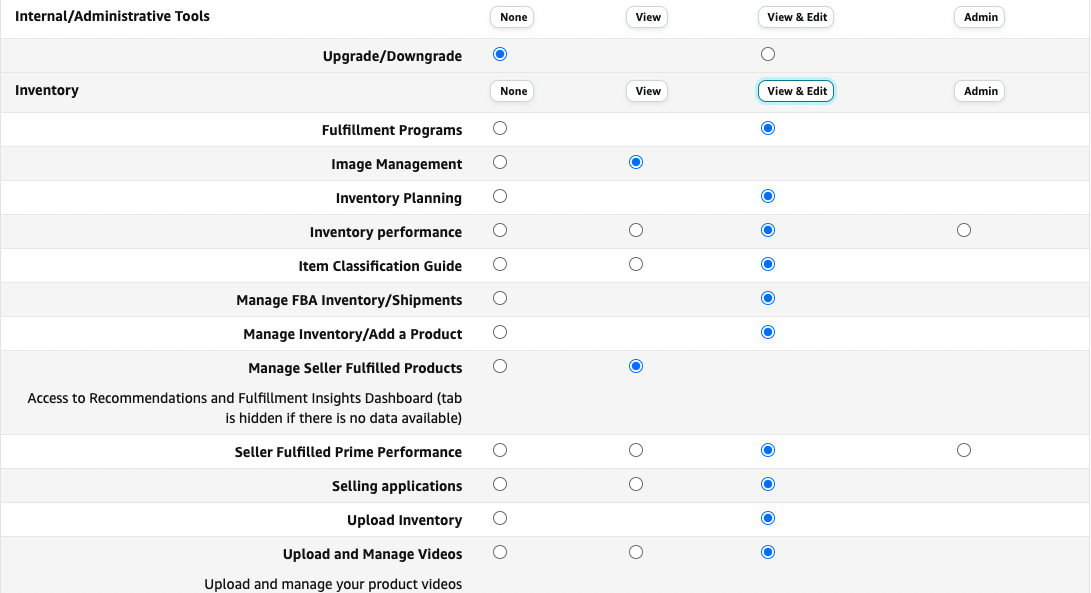Select Admin for Inventory performance
This screenshot has height=593, width=1091.
pyautogui.click(x=963, y=230)
